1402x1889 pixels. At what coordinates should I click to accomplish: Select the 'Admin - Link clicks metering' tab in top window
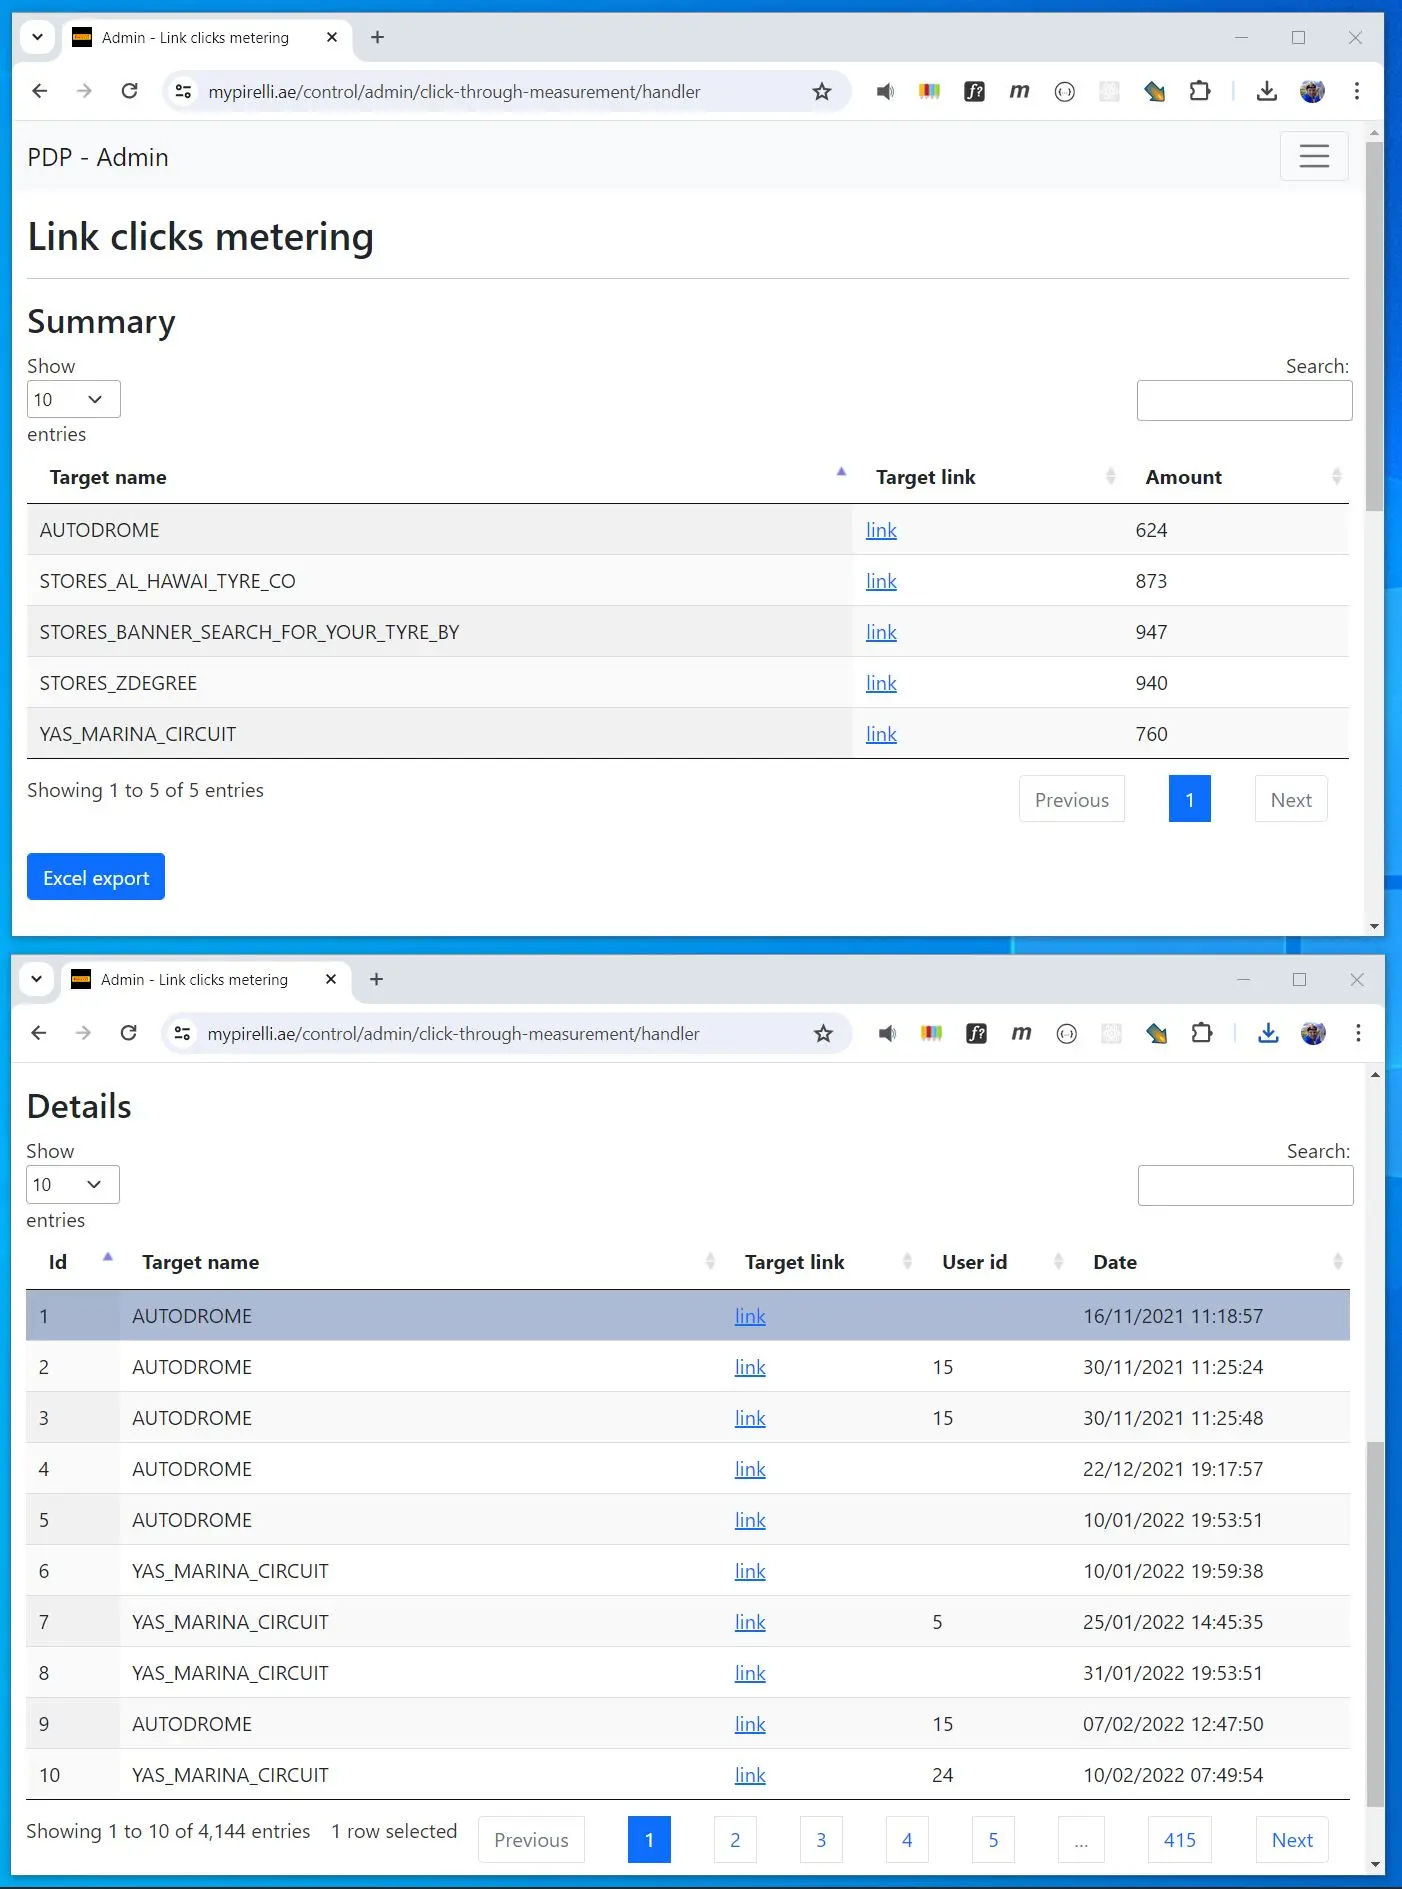click(x=205, y=37)
